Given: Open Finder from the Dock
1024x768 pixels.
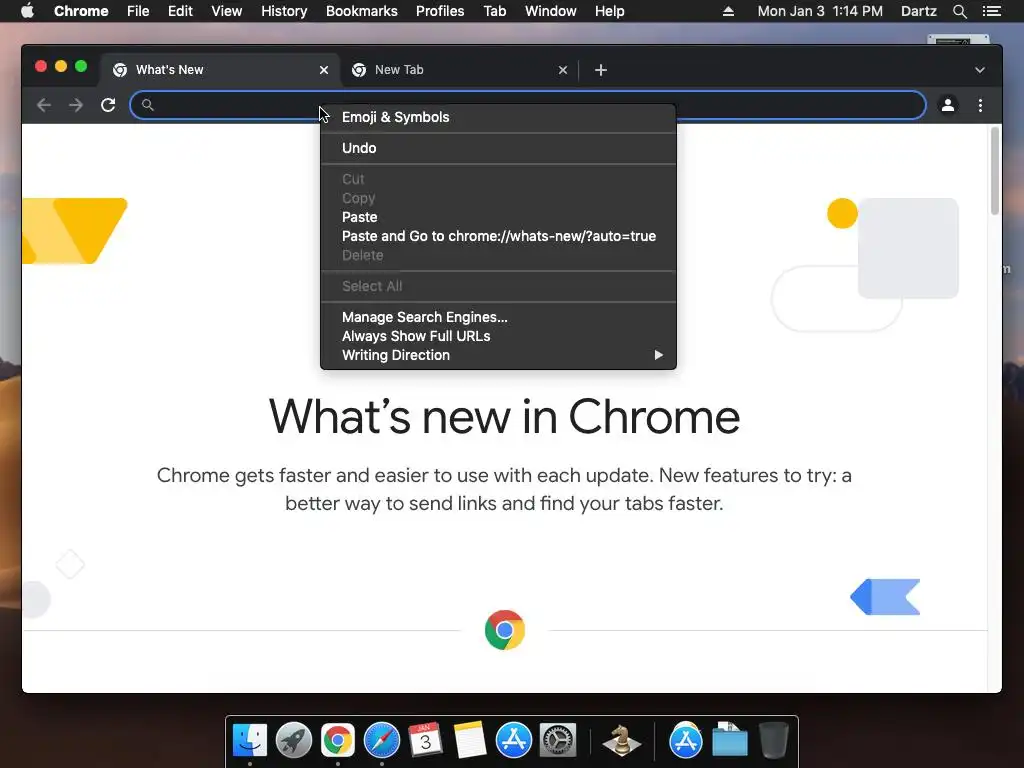Looking at the screenshot, I should pos(250,740).
